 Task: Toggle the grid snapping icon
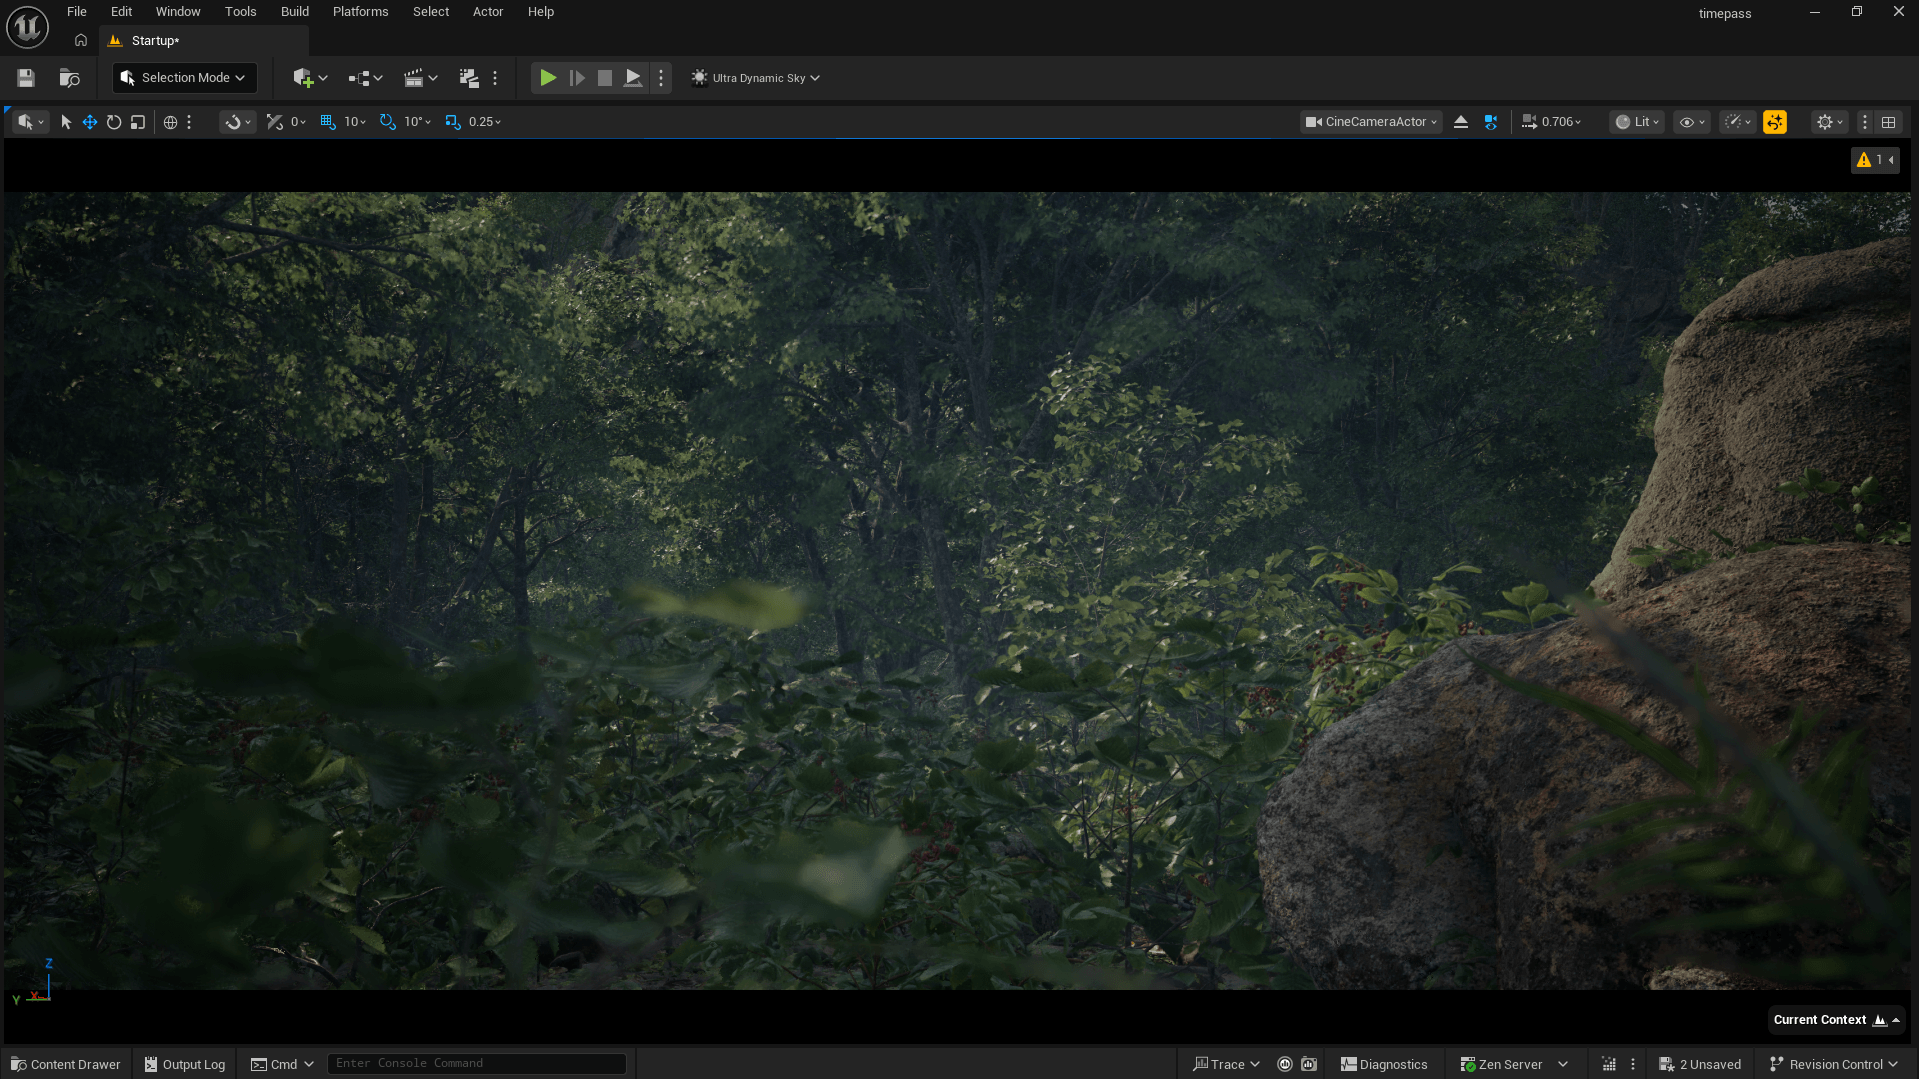click(328, 122)
